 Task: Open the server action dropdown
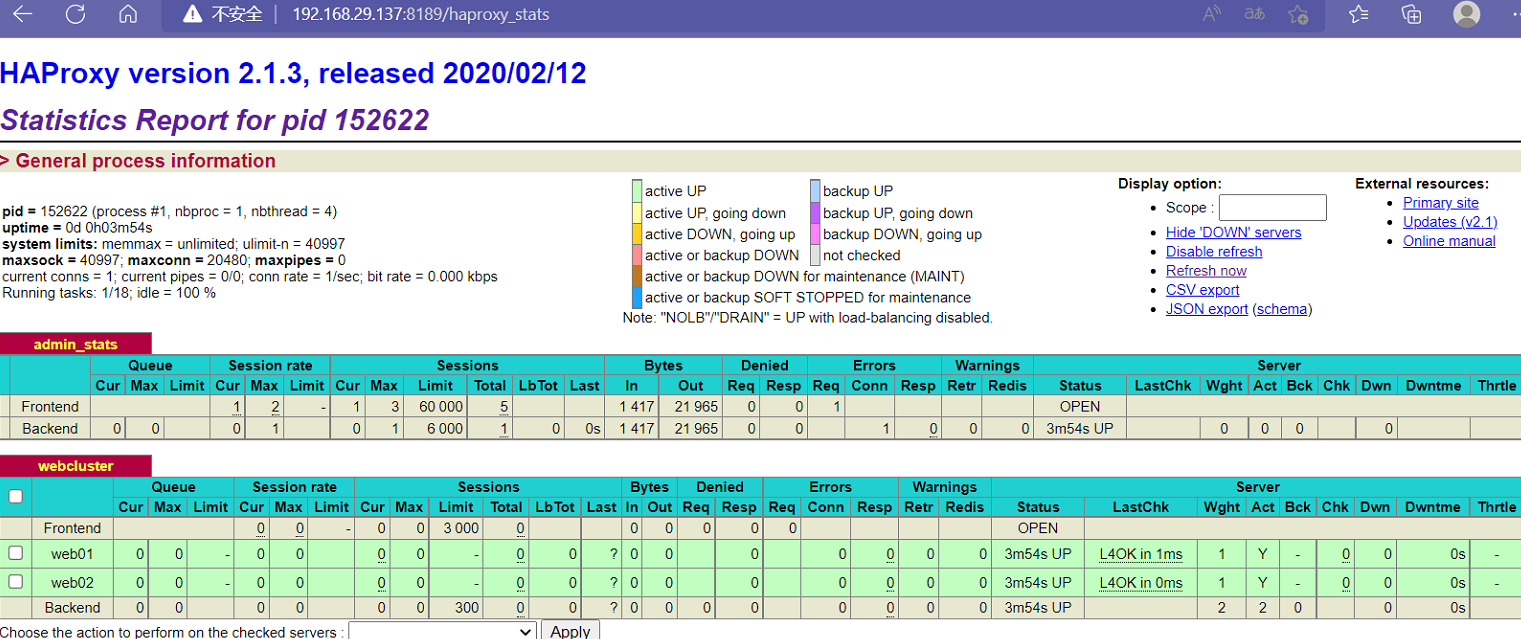(443, 631)
